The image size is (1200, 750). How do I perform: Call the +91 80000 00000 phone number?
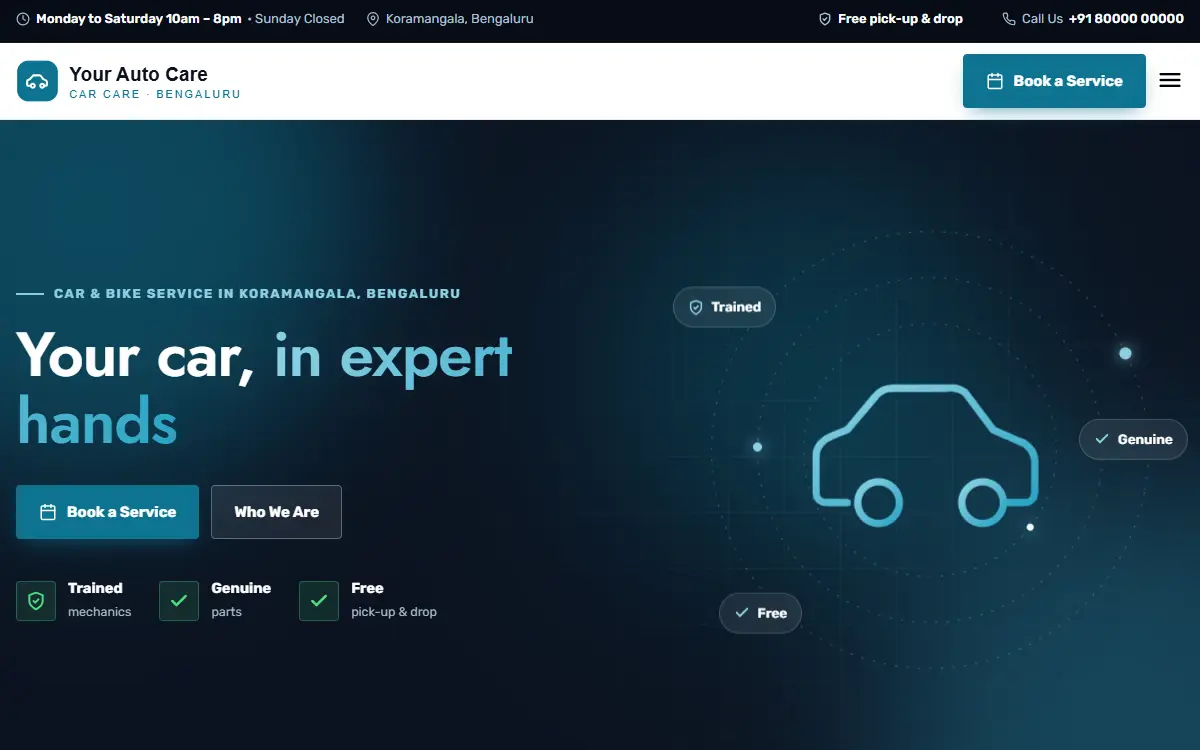(1126, 19)
